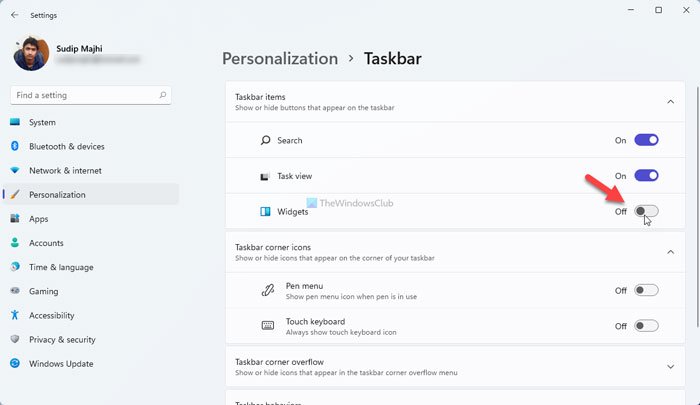The image size is (700, 405).
Task: Click the Windows Update icon
Action: point(15,364)
